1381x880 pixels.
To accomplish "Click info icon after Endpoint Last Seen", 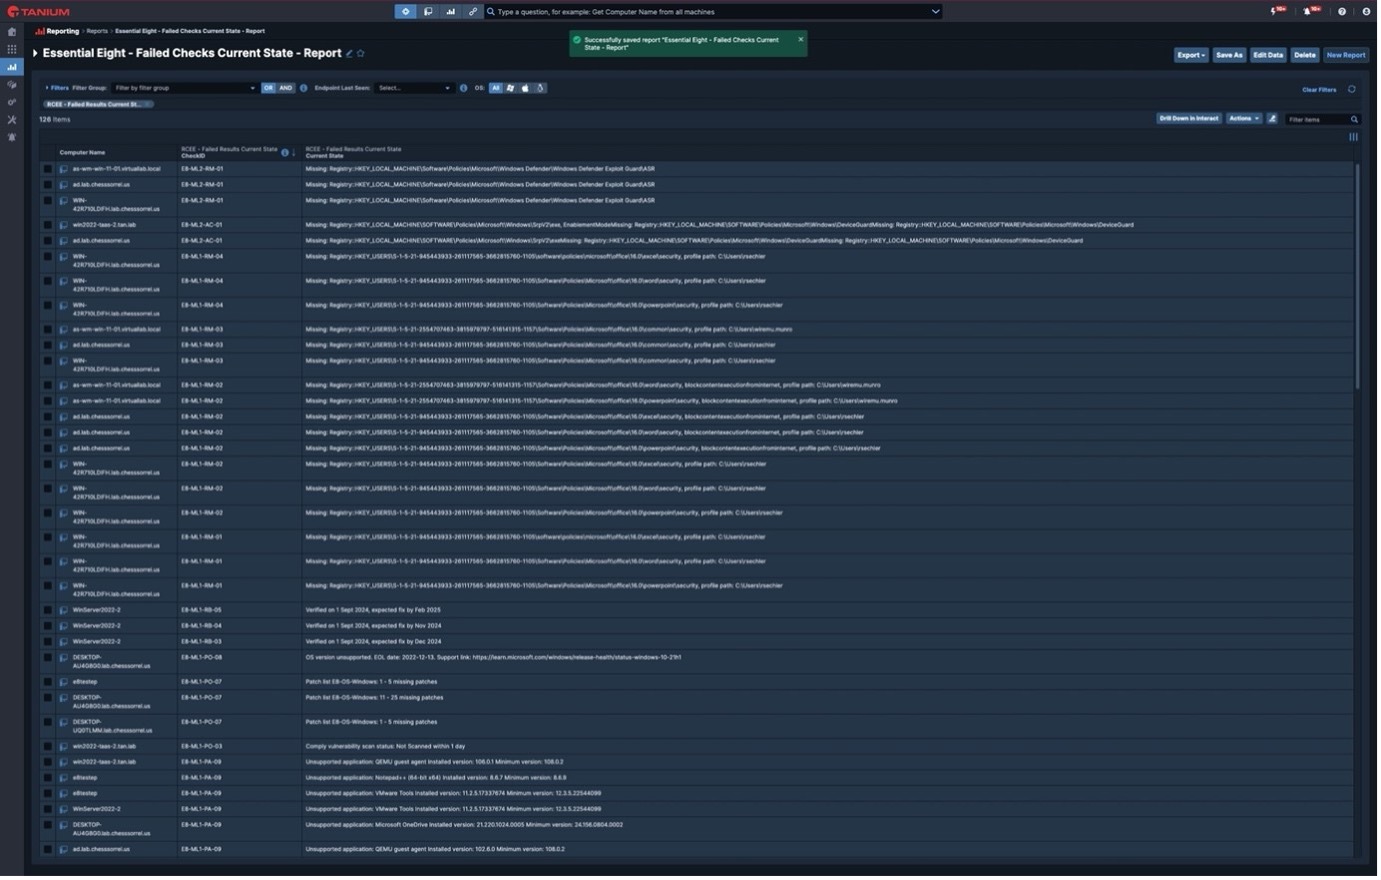I will tap(464, 88).
